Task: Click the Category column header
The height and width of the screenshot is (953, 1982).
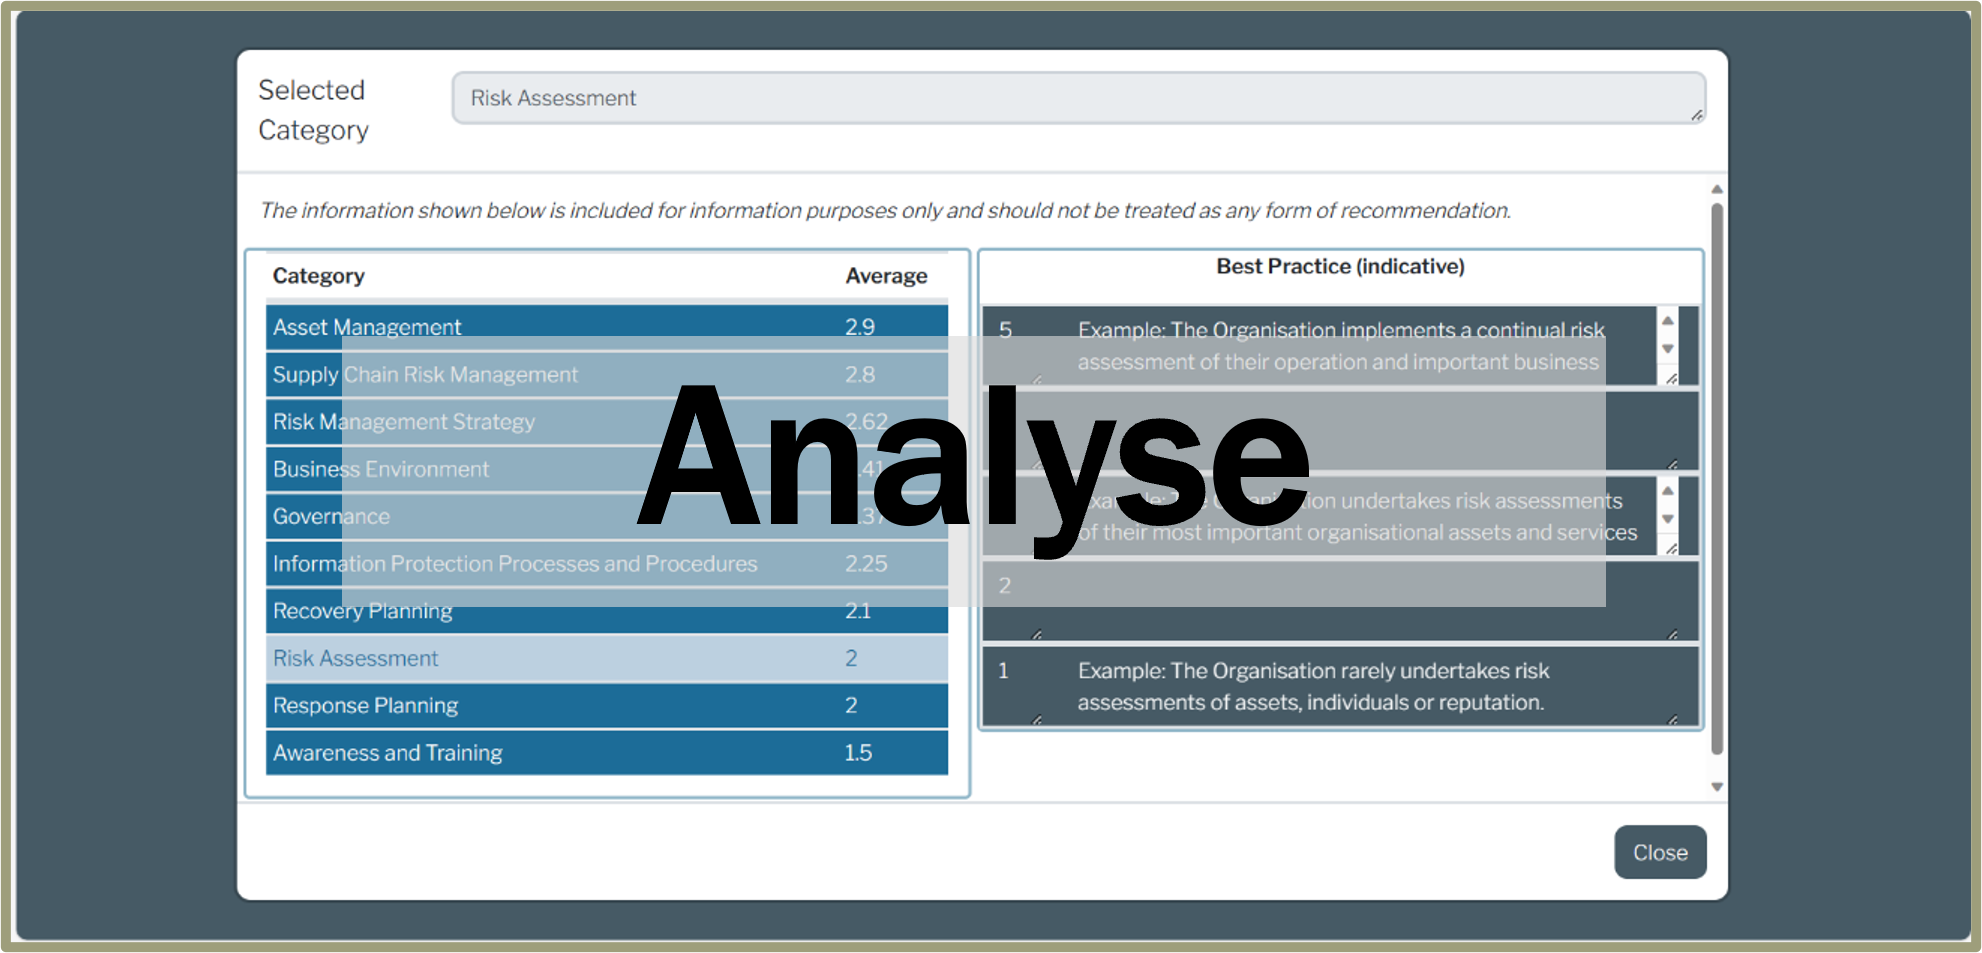Action: pyautogui.click(x=318, y=275)
